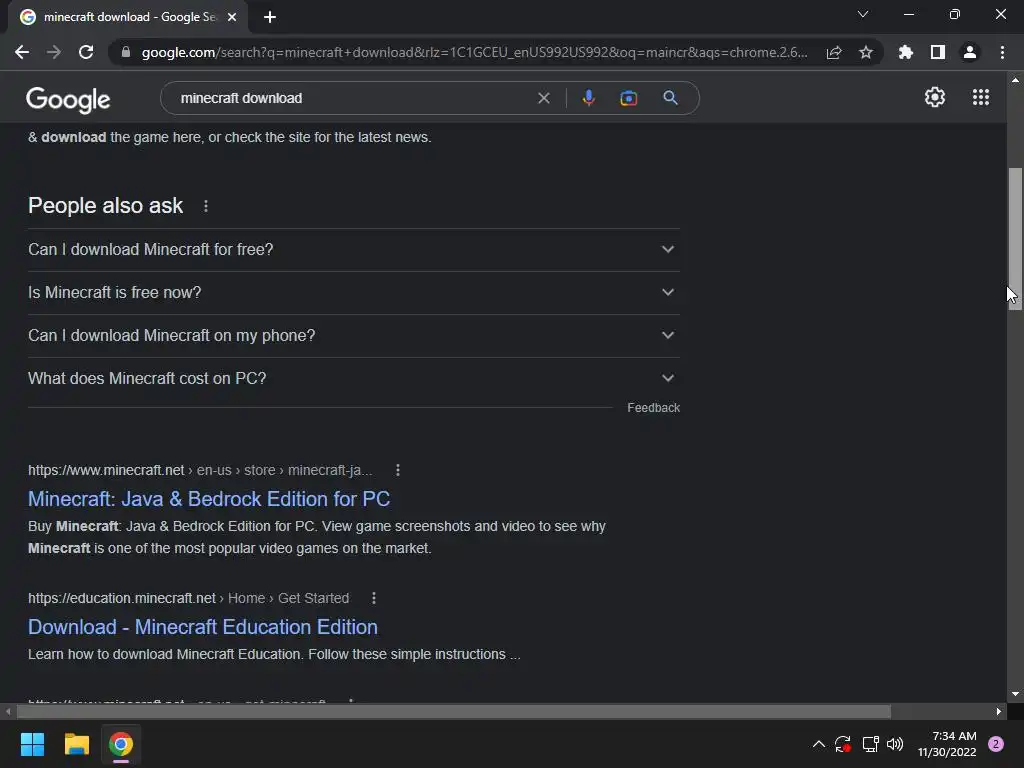
Task: Click the education.minecraft.net URL breadcrumb
Action: pyautogui.click(x=188, y=598)
